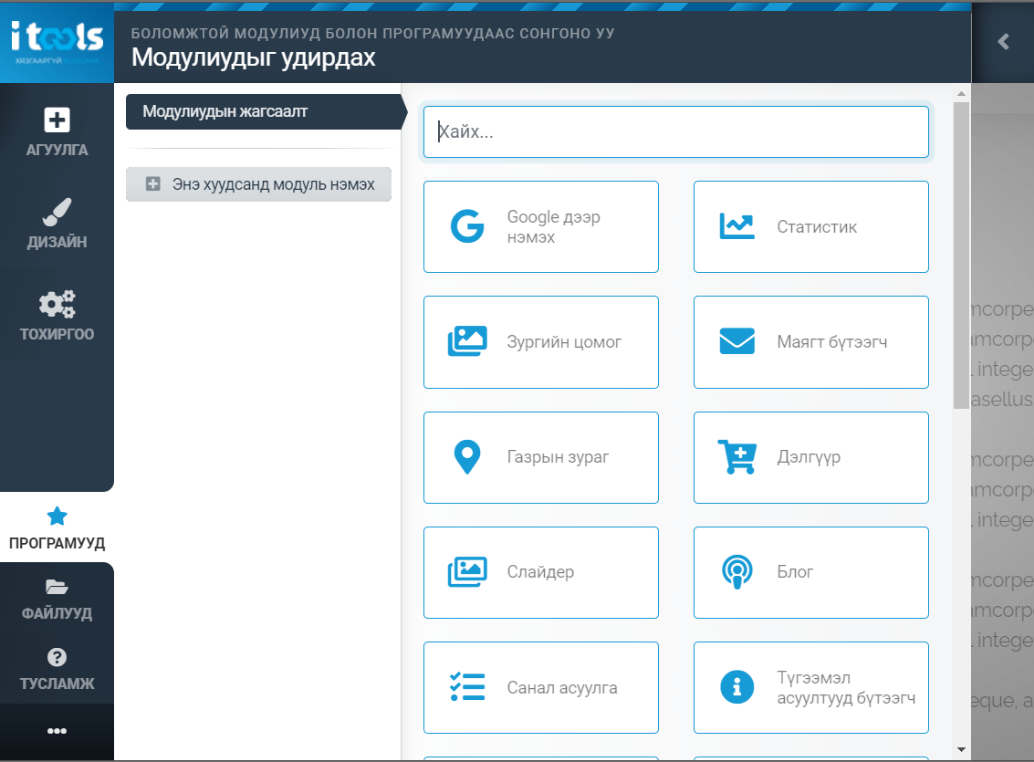Choose the Статистик module card
Viewport: 1034px width, 762px height.
[811, 227]
